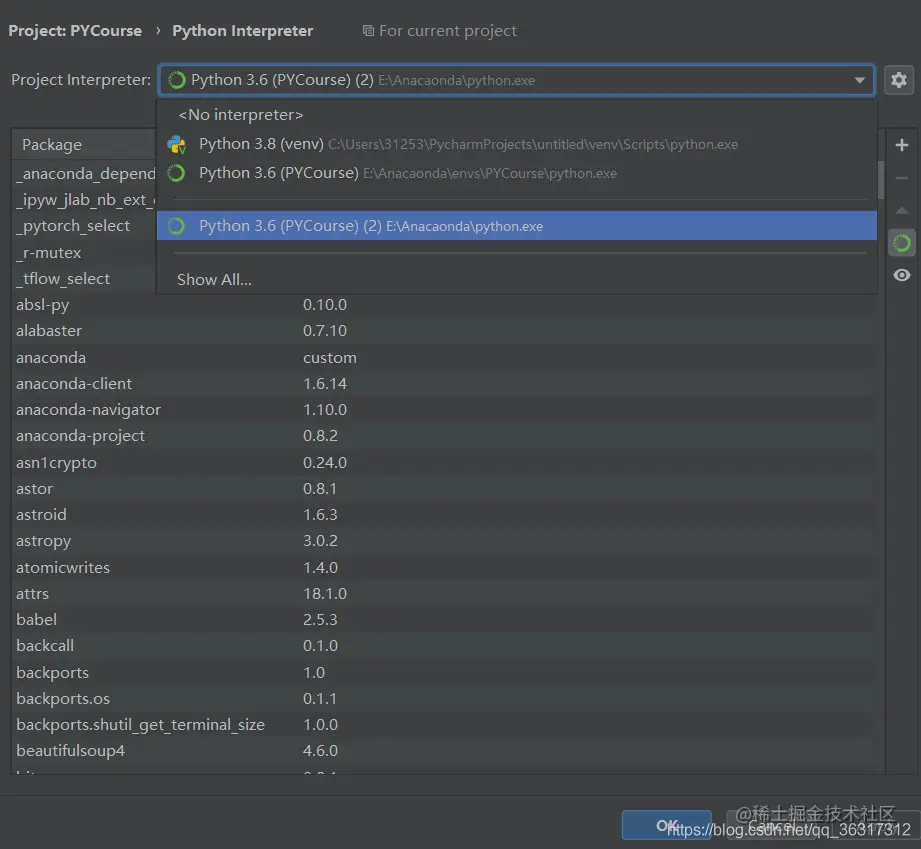Select the _anaconda_depend package row
Image resolution: width=921 pixels, height=849 pixels.
coord(84,174)
